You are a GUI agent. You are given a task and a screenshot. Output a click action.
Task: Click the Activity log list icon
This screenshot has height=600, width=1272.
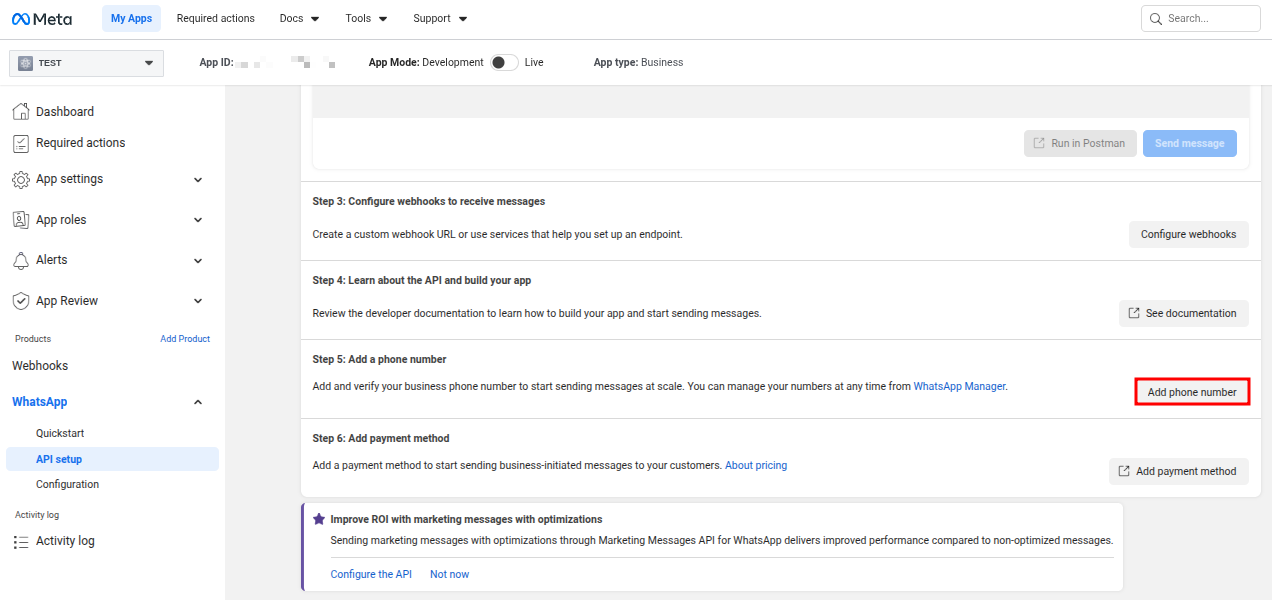click(20, 541)
